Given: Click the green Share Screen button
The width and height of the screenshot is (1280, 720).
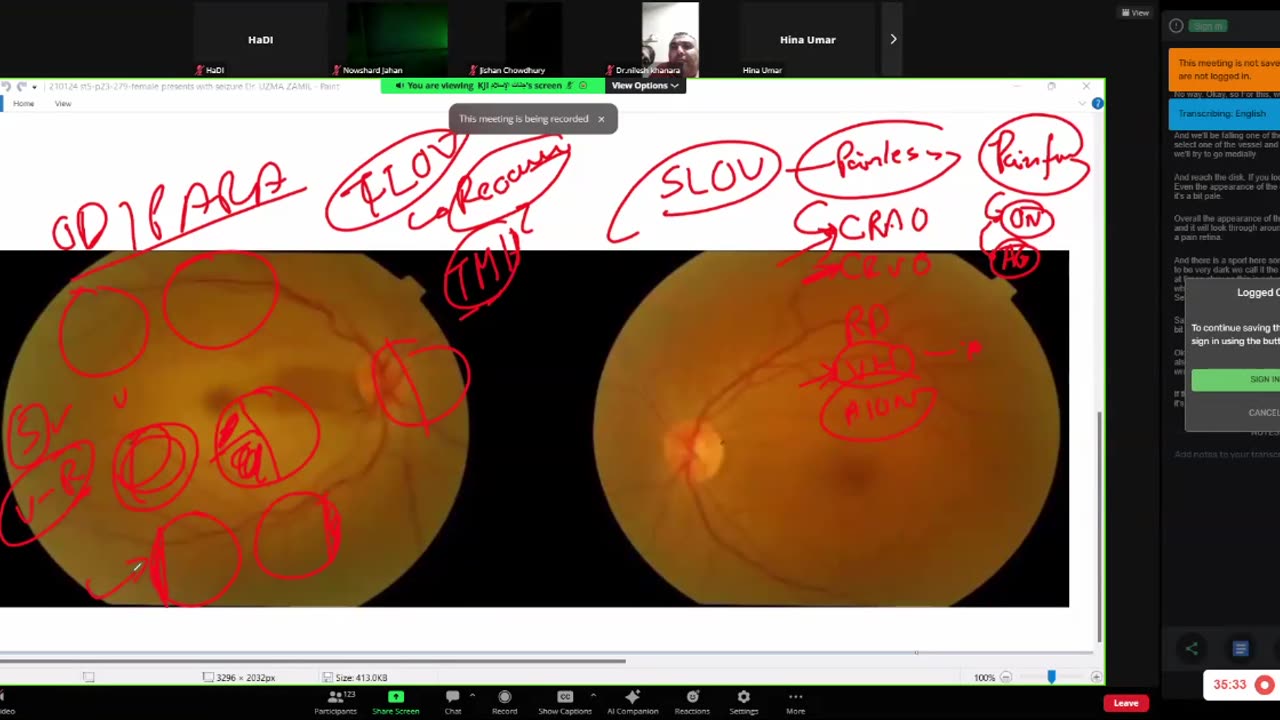Looking at the screenshot, I should point(396,702).
